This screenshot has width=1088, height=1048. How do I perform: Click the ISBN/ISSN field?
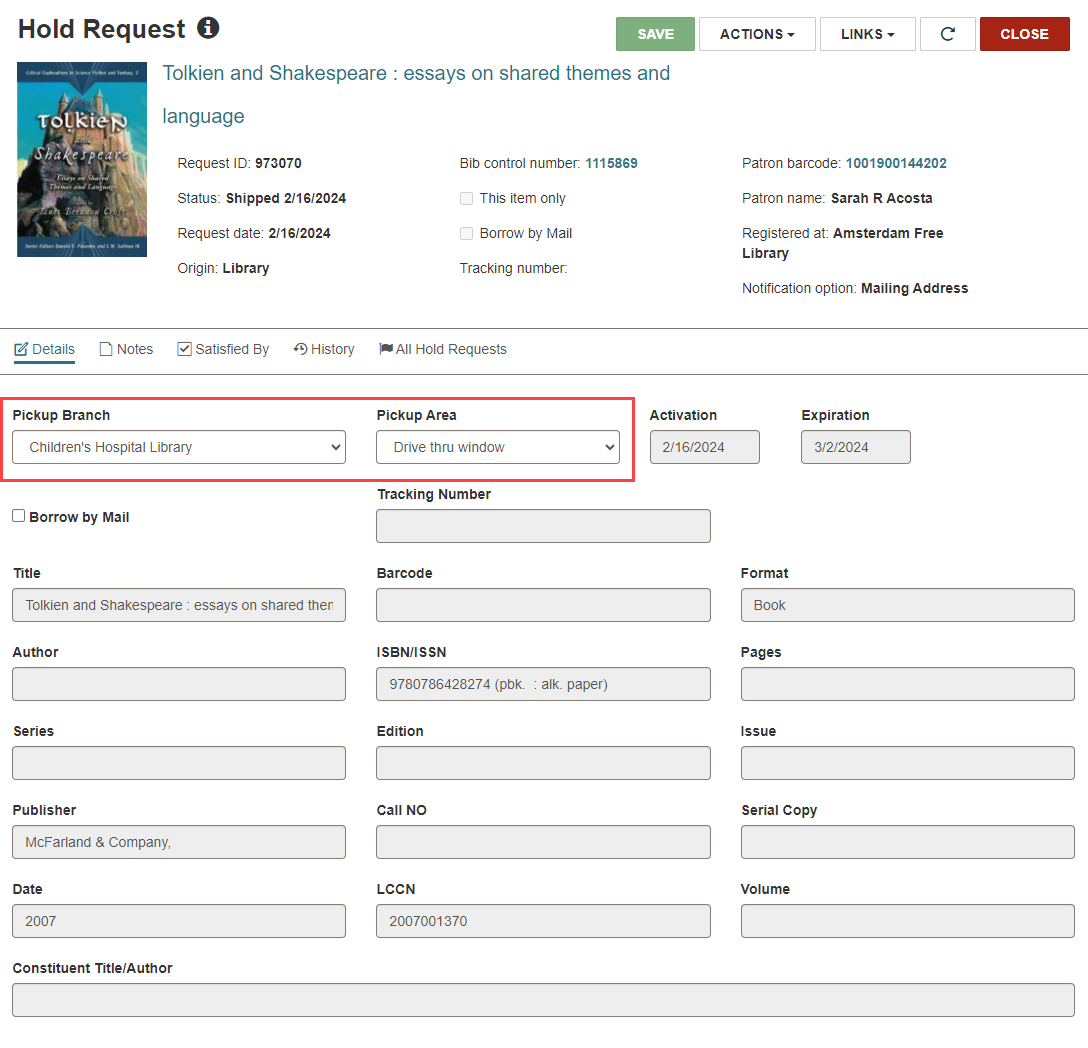tap(543, 684)
